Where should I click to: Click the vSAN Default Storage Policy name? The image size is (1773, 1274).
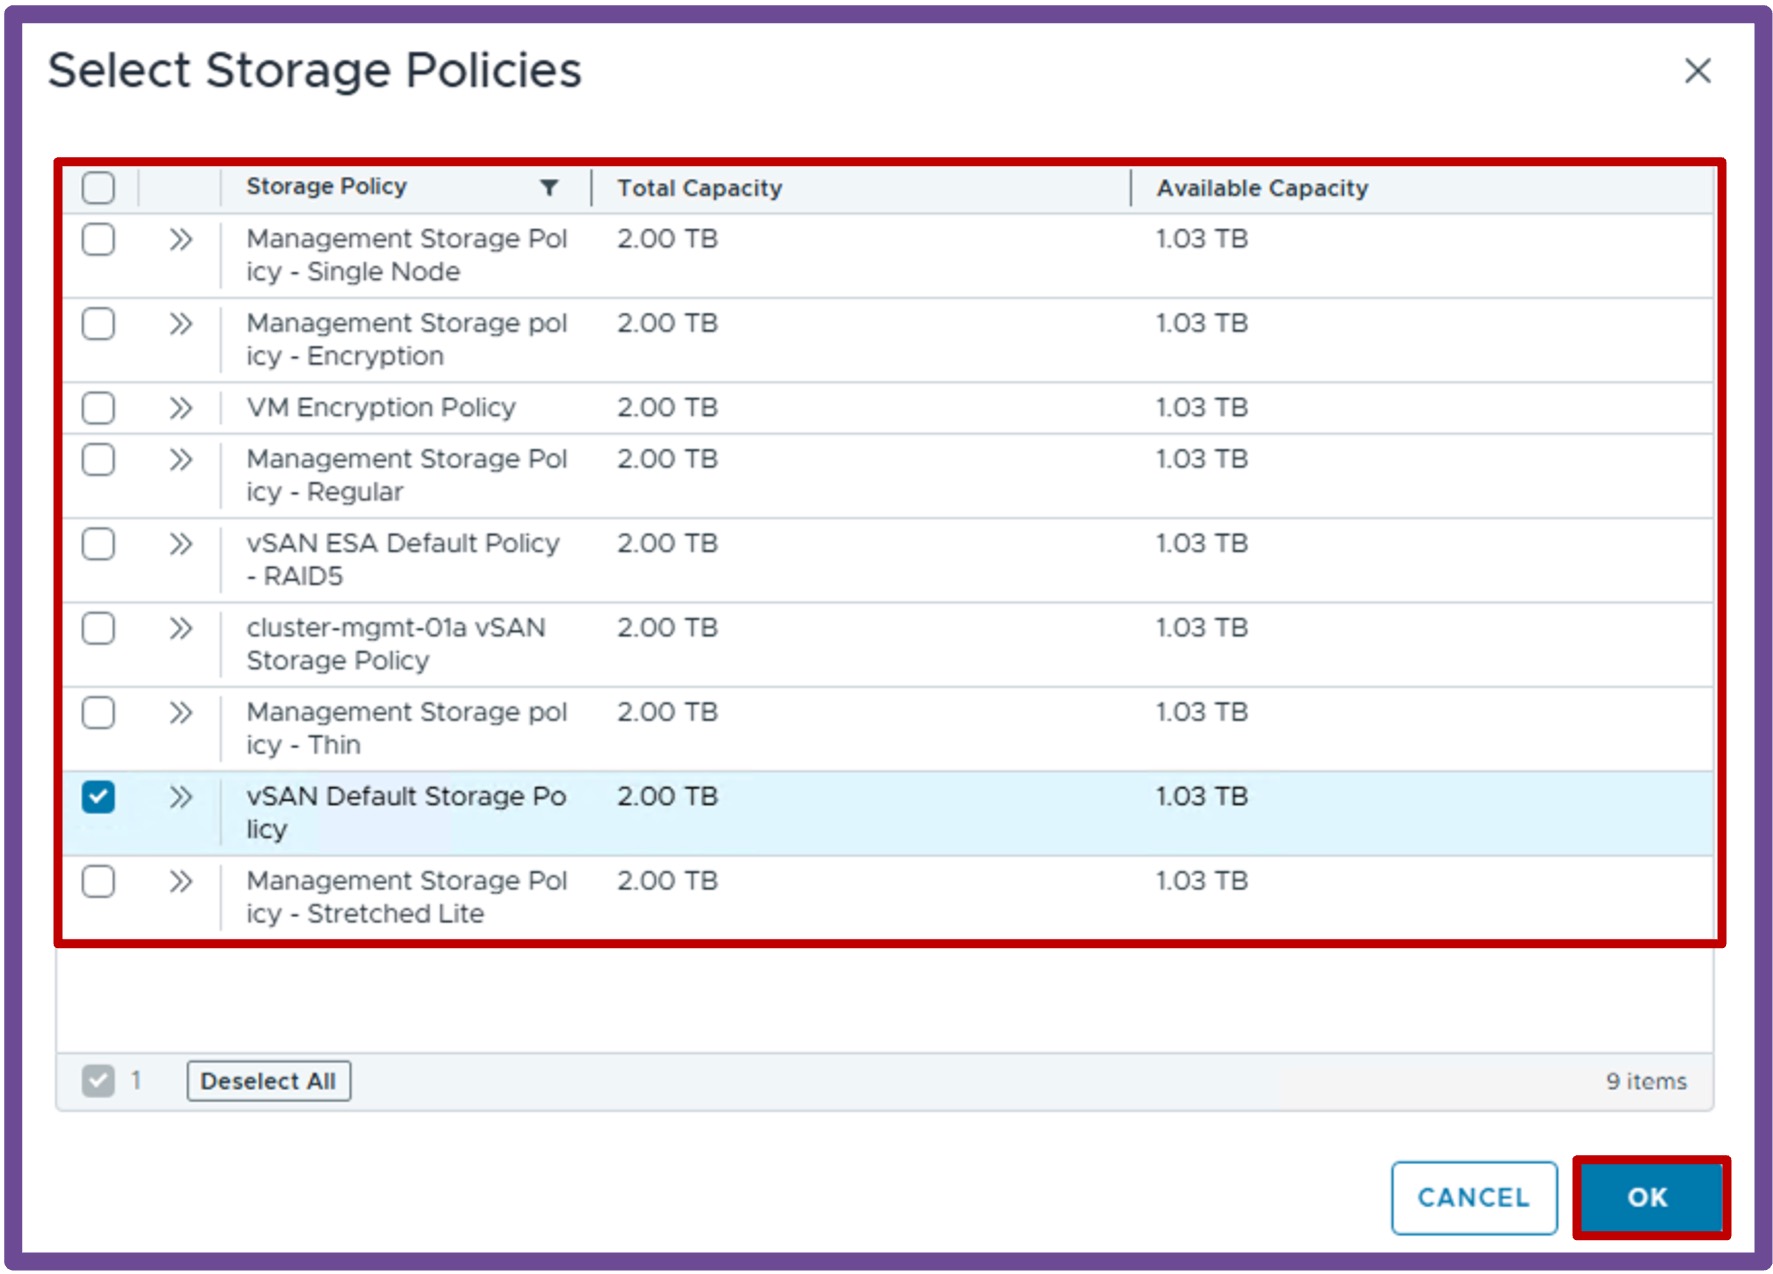tap(406, 812)
